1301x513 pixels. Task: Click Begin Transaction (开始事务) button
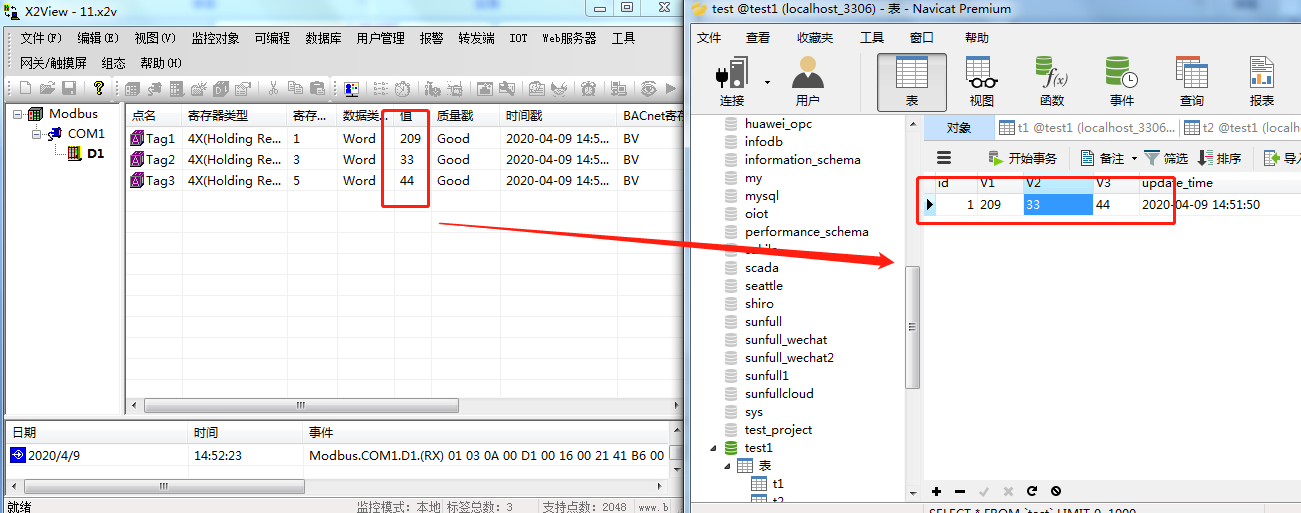(x=1022, y=158)
